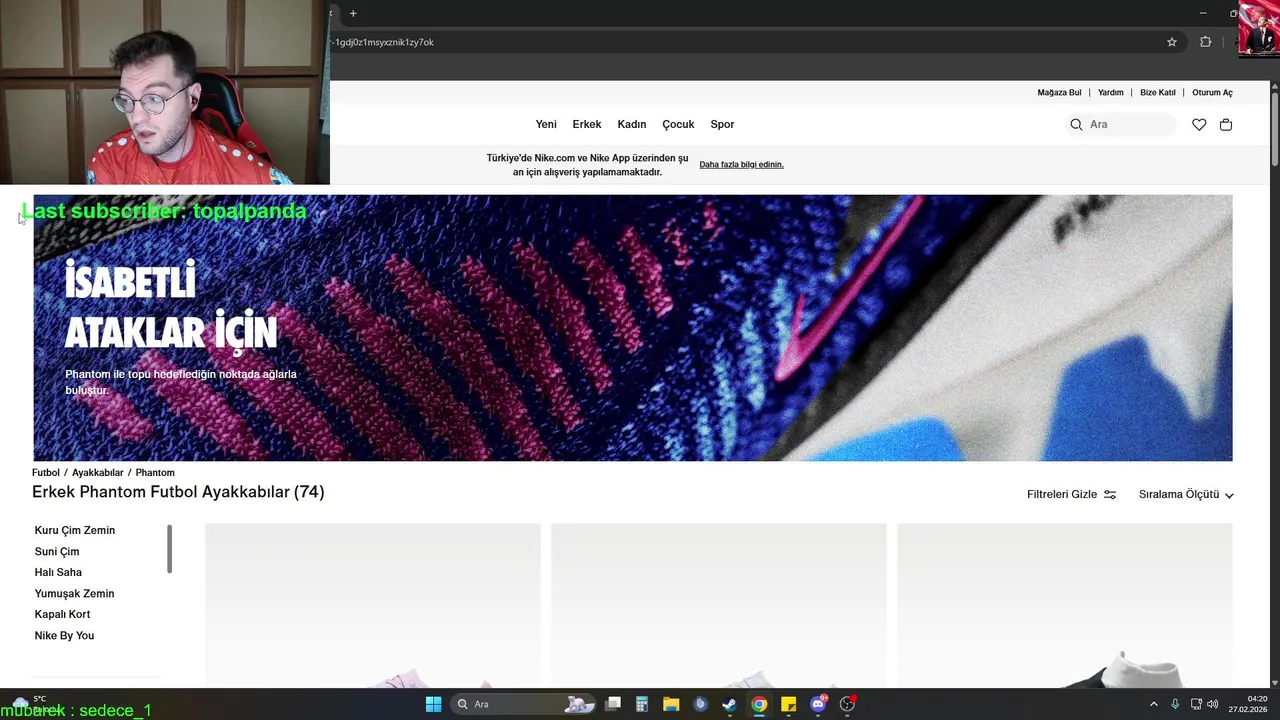
Task: Open the browser extensions puzzle icon
Action: [x=1205, y=42]
